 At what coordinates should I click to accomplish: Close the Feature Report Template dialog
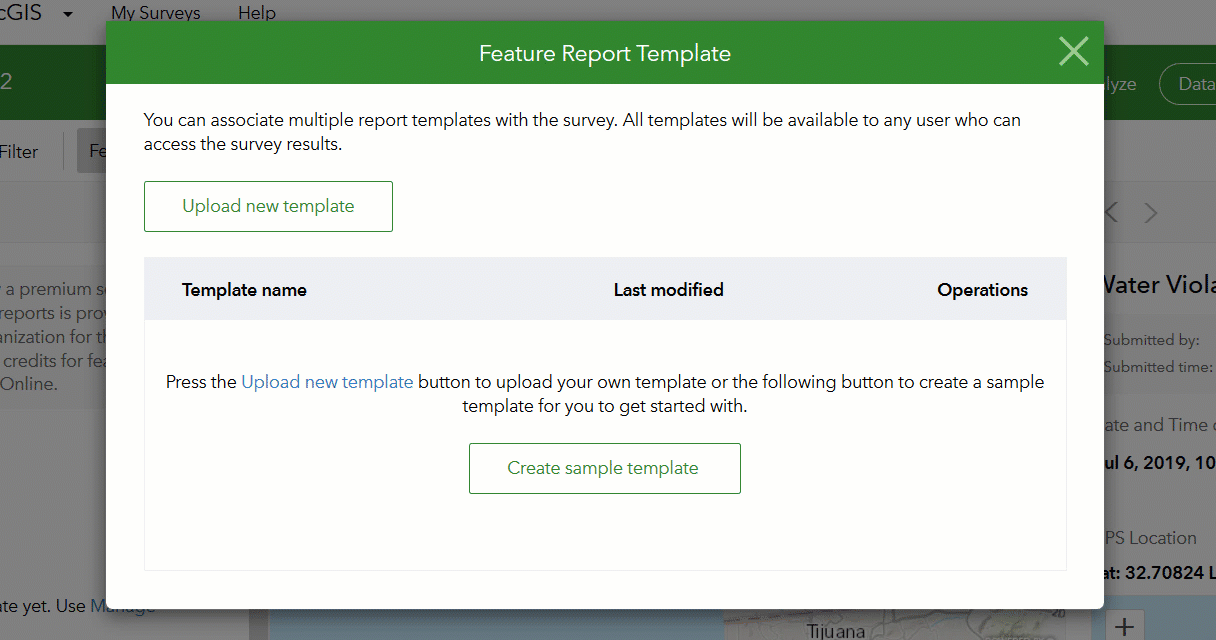tap(1073, 52)
